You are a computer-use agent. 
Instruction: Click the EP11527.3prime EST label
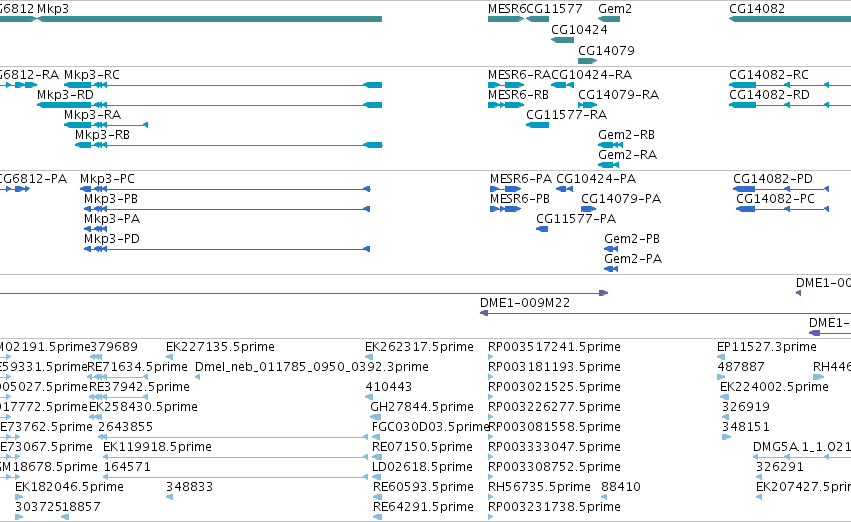[766, 347]
